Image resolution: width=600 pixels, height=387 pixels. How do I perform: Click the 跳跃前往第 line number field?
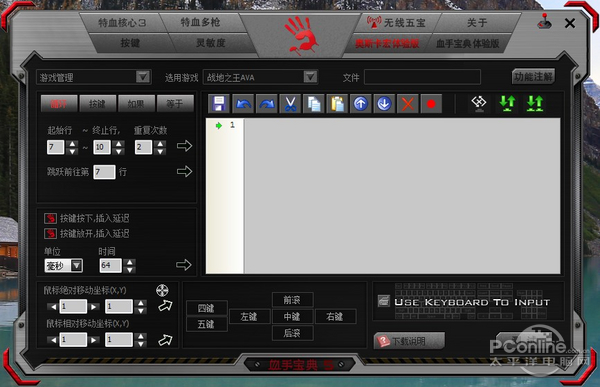click(x=104, y=172)
